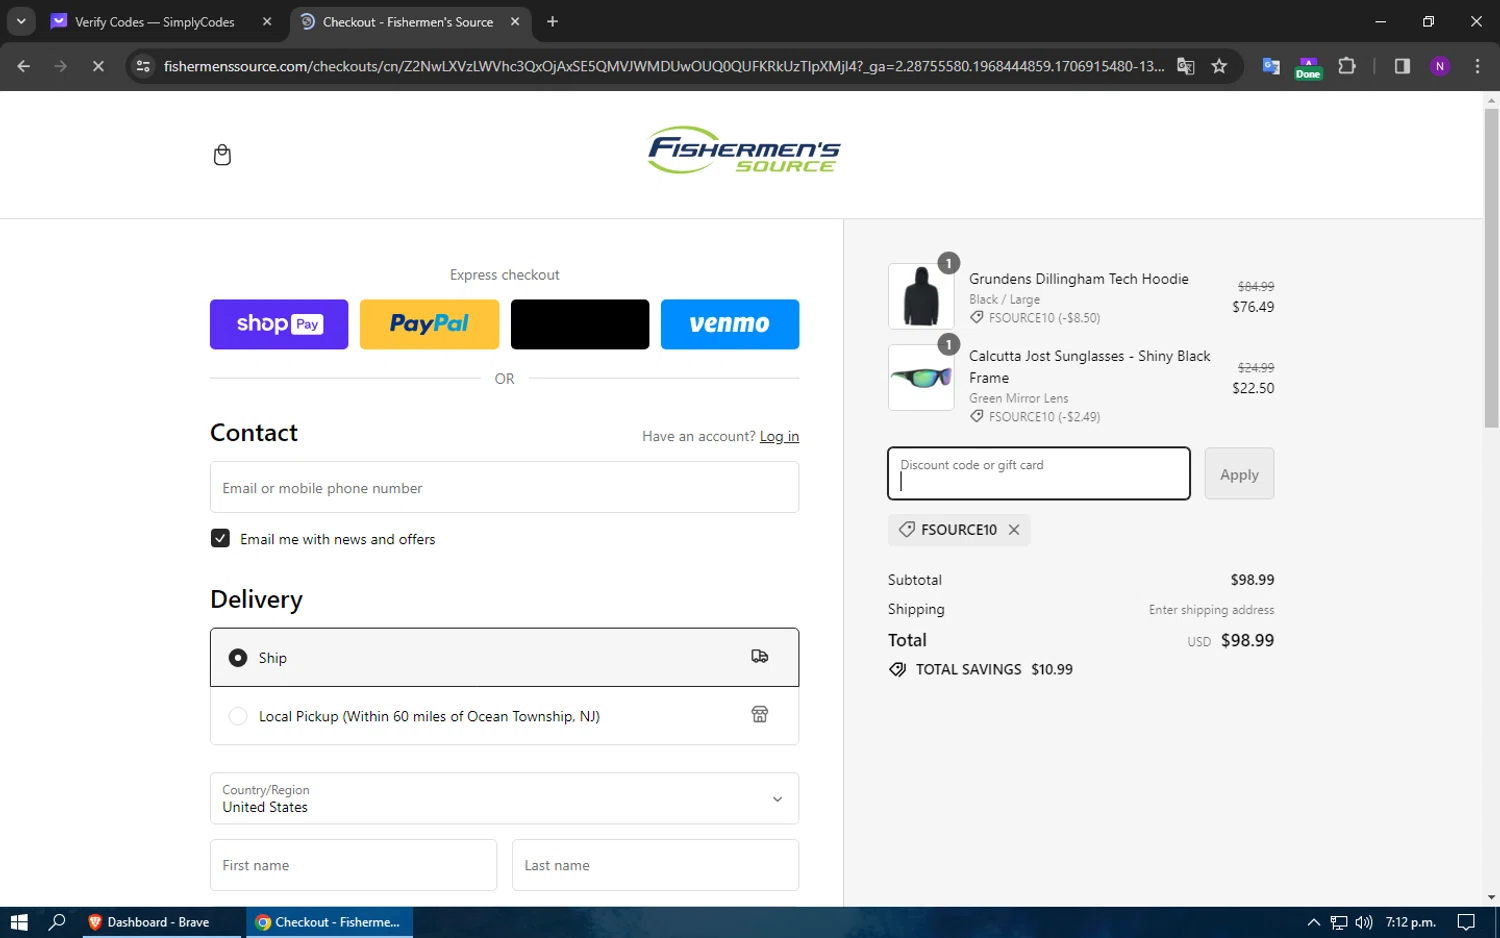
Task: Select the Checkout - Fishermen's Source tab
Action: click(408, 22)
